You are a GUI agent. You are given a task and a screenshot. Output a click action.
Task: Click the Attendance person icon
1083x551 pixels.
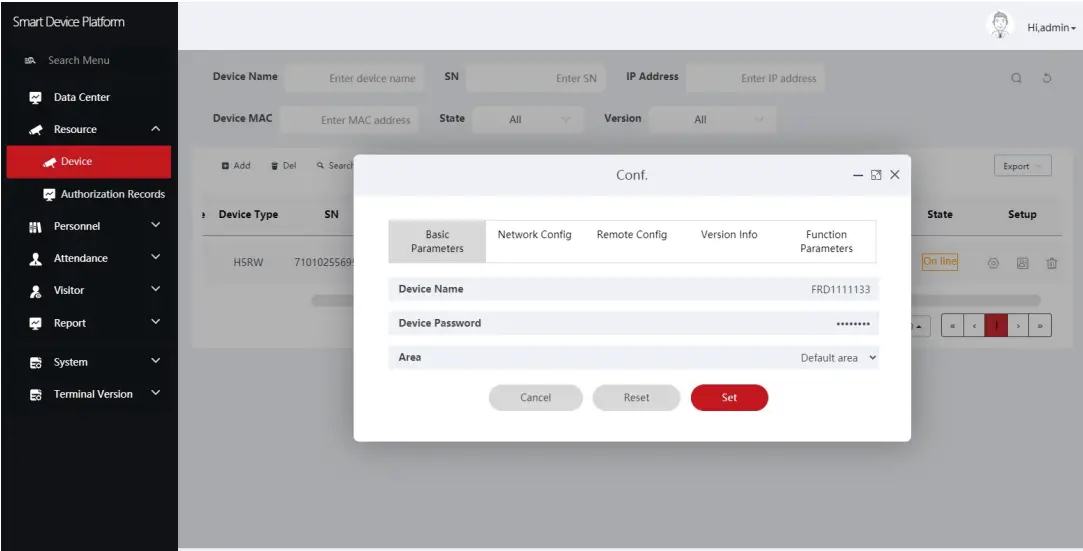click(36, 259)
